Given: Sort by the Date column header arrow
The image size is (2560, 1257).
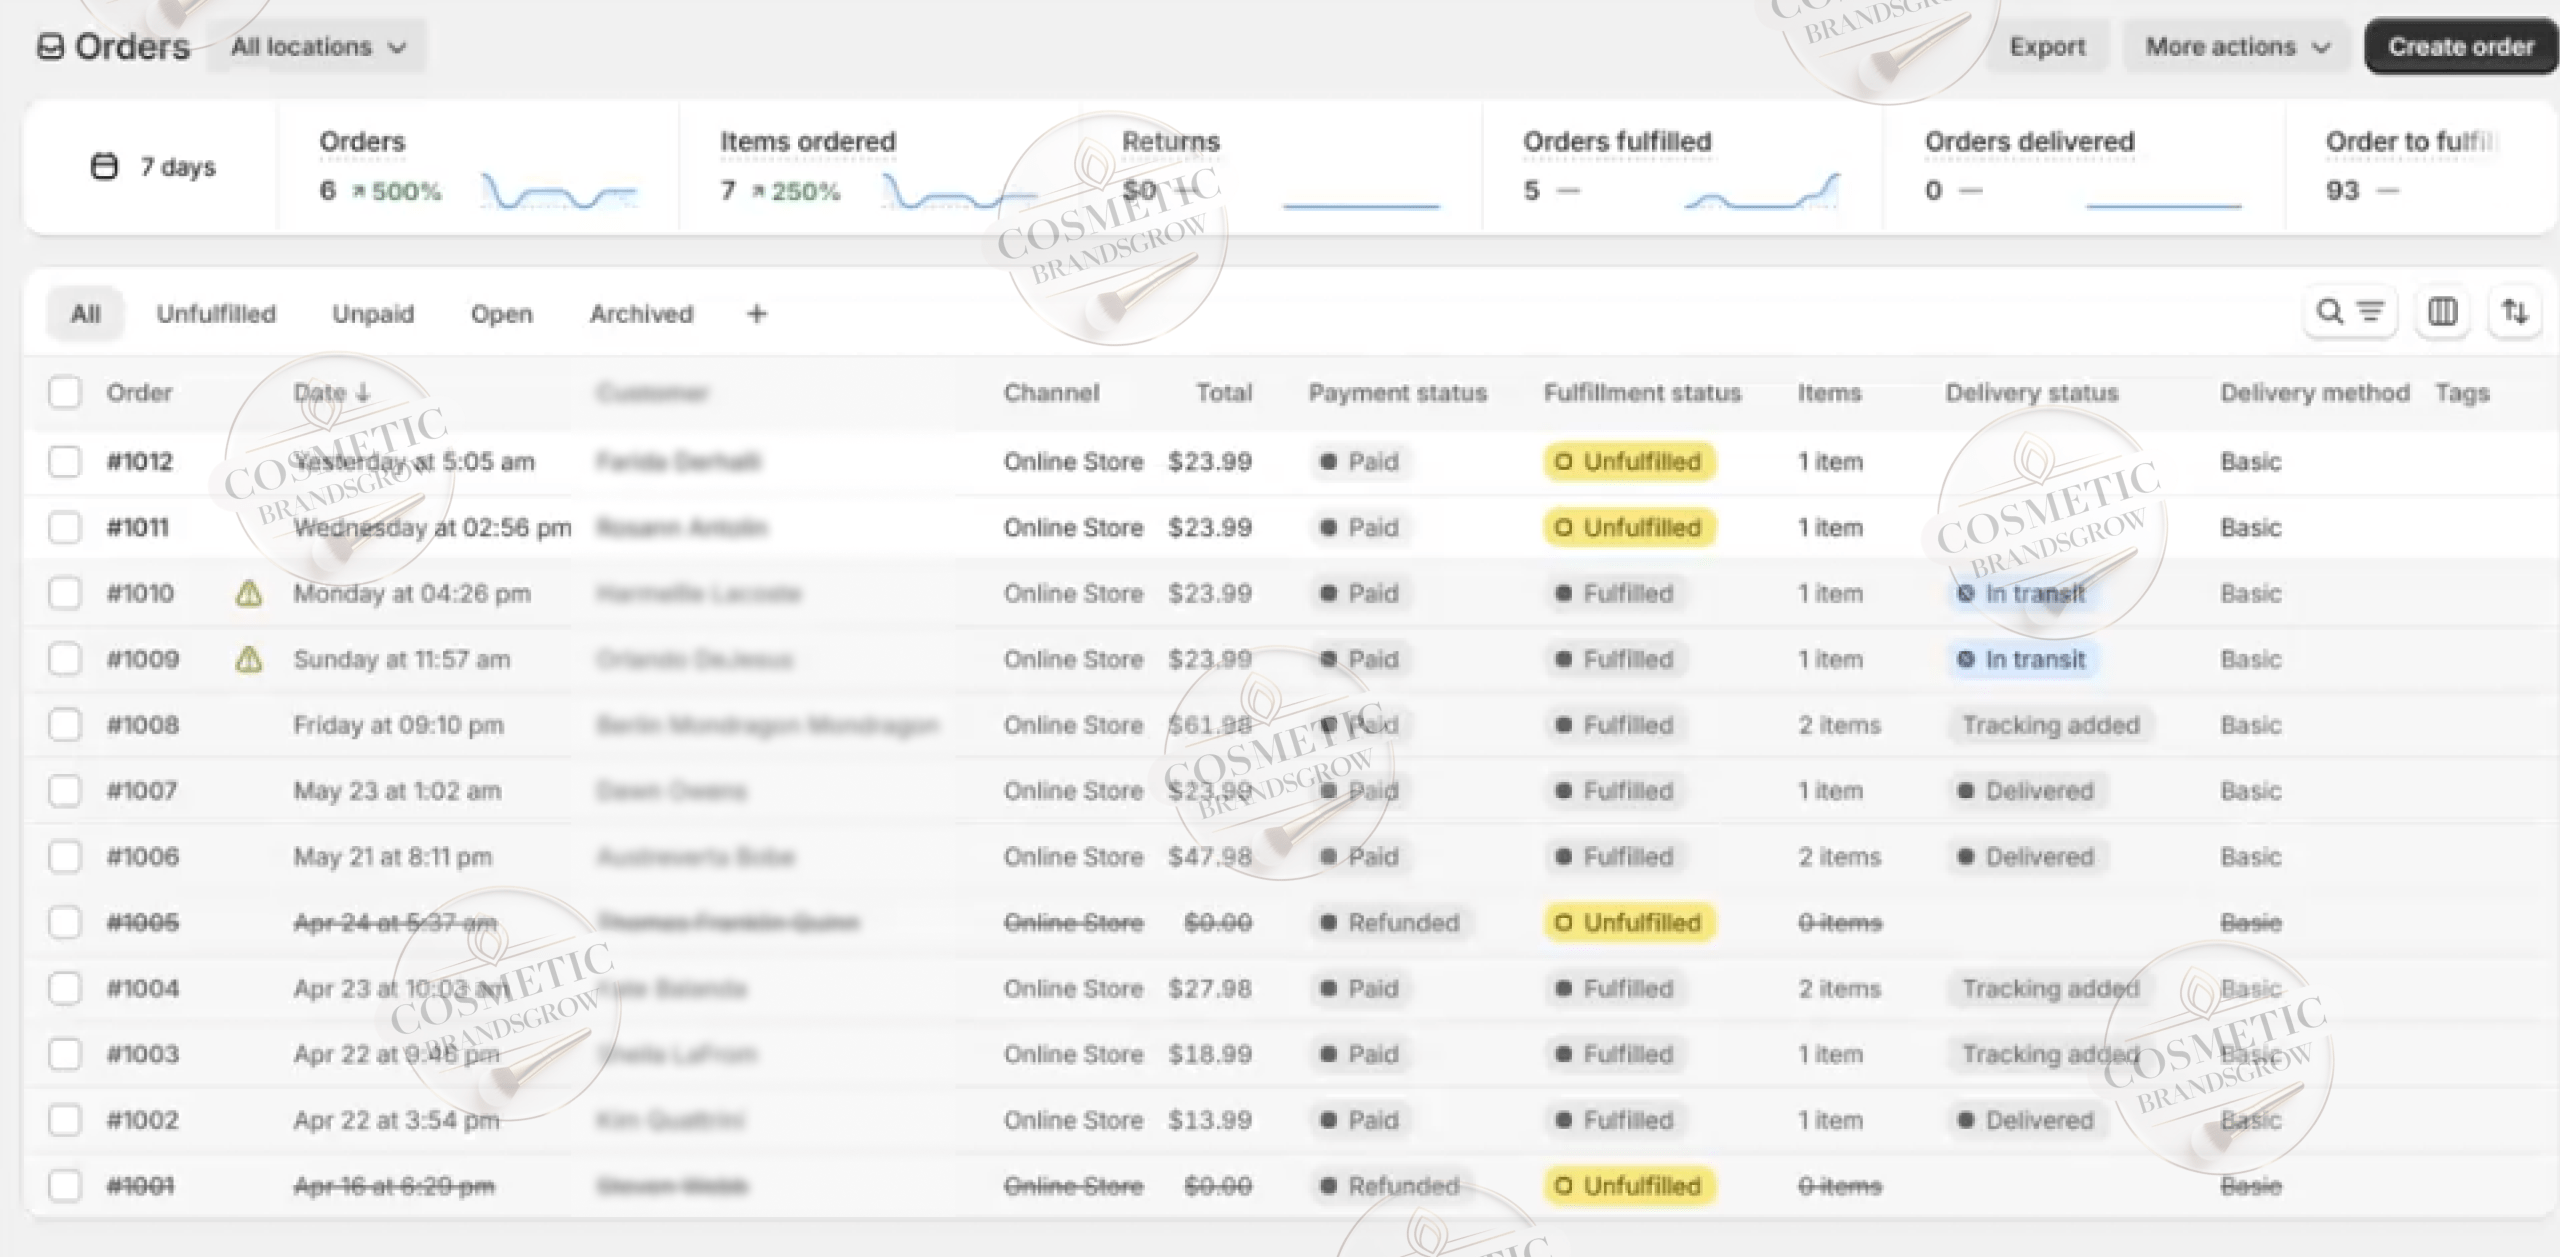Looking at the screenshot, I should click(362, 393).
